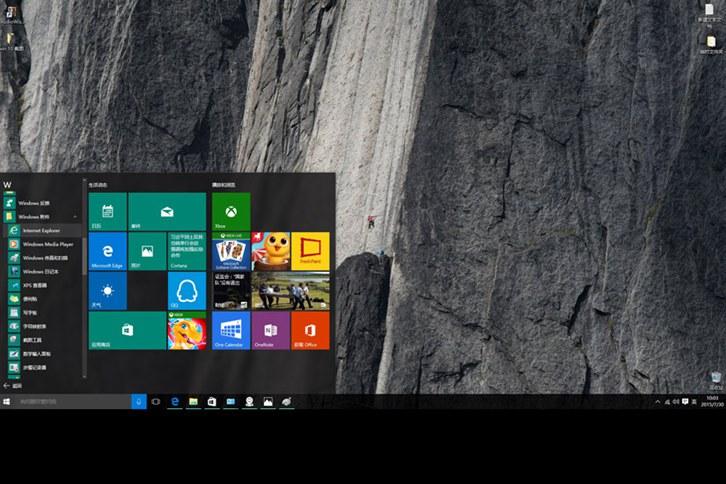Open the Photos app from taskbar
This screenshot has width=726, height=484.
pos(268,402)
